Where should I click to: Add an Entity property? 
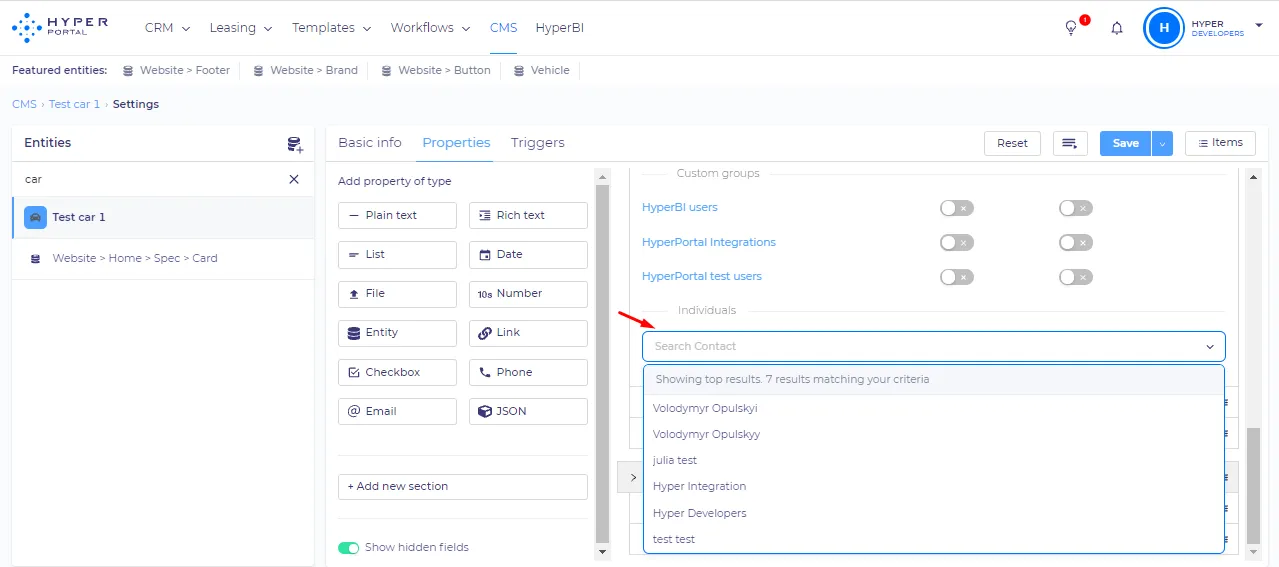(x=397, y=332)
